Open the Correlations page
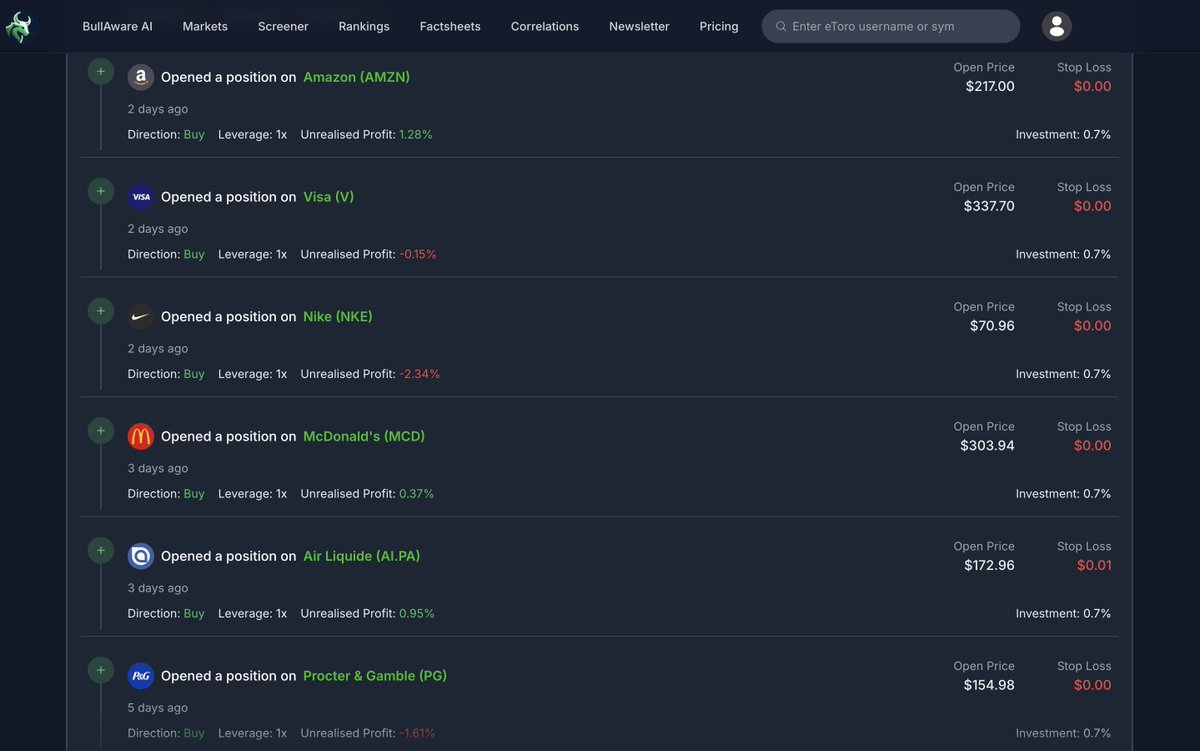 point(545,26)
